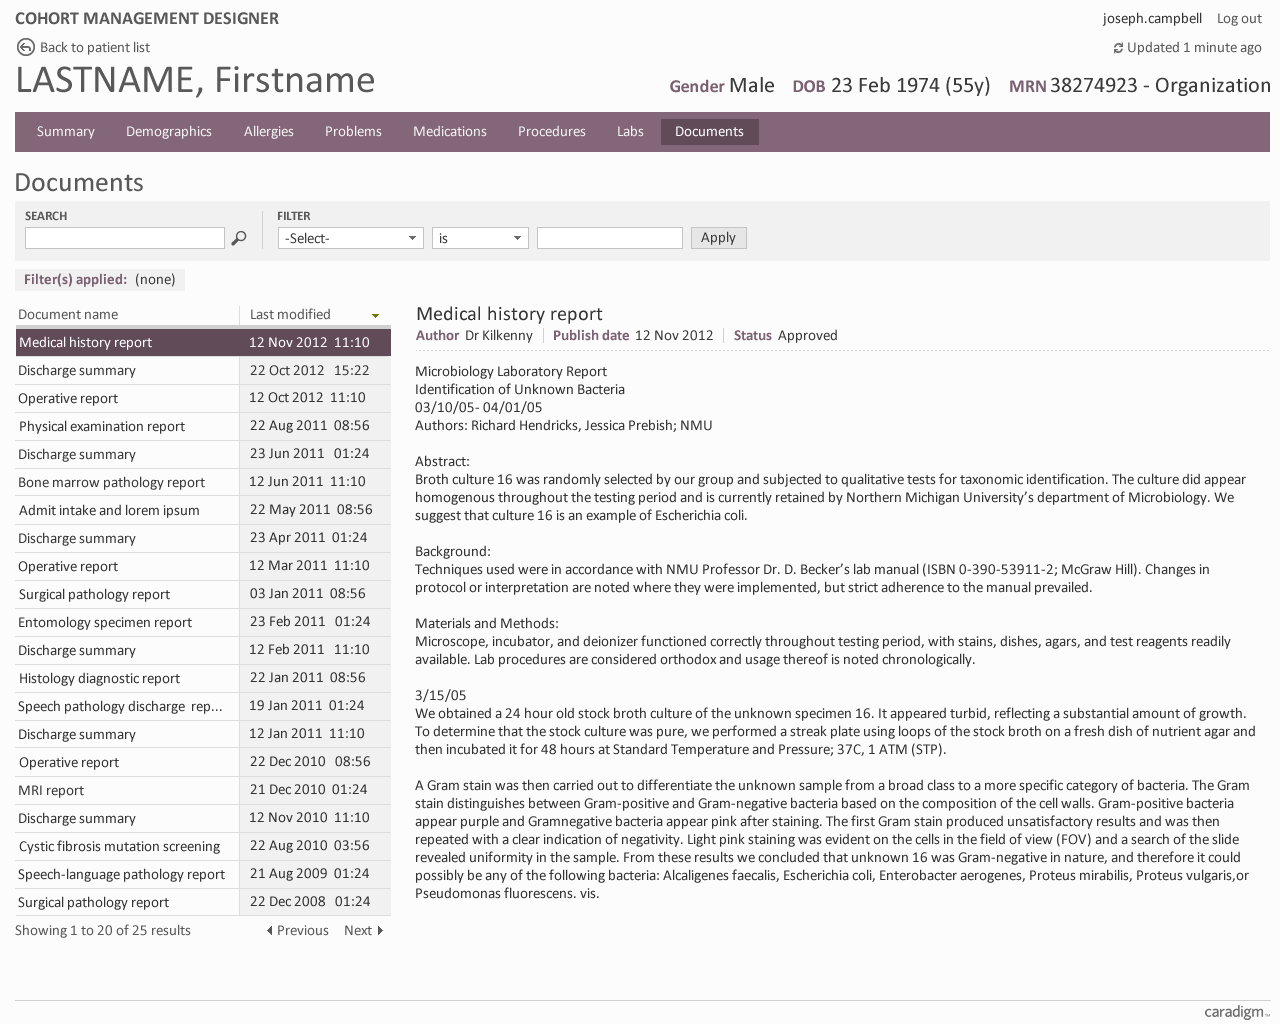This screenshot has height=1024, width=1280.
Task: Toggle sorting with the Last modified arrow icon
Action: 377,314
